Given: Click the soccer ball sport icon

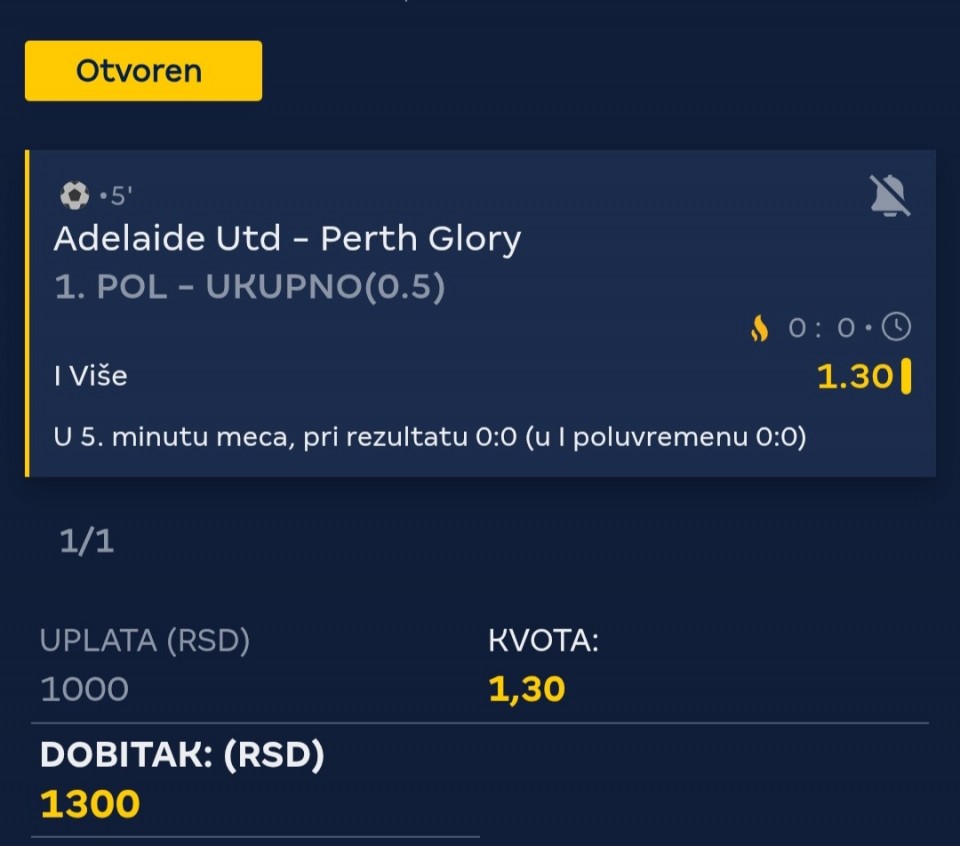Looking at the screenshot, I should 74,196.
